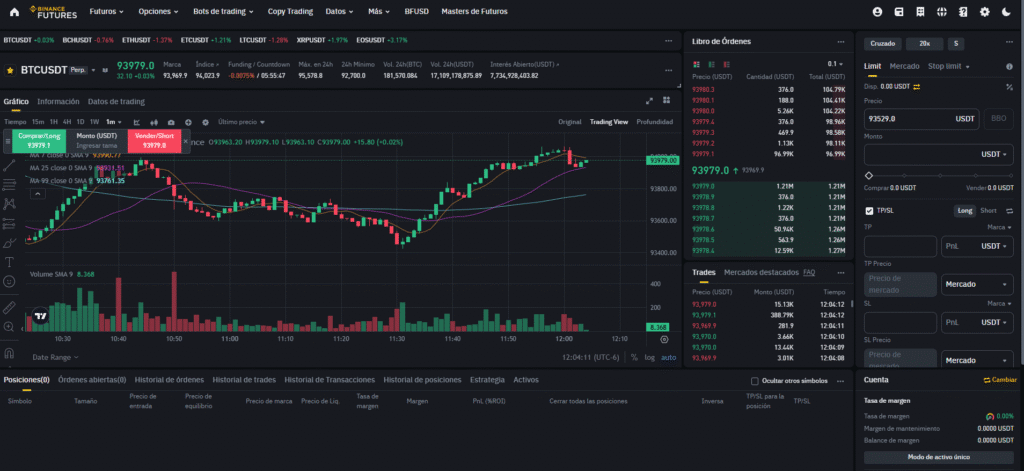This screenshot has width=1024, height=471.
Task: Select the zoom-in tool
Action: tap(9, 327)
